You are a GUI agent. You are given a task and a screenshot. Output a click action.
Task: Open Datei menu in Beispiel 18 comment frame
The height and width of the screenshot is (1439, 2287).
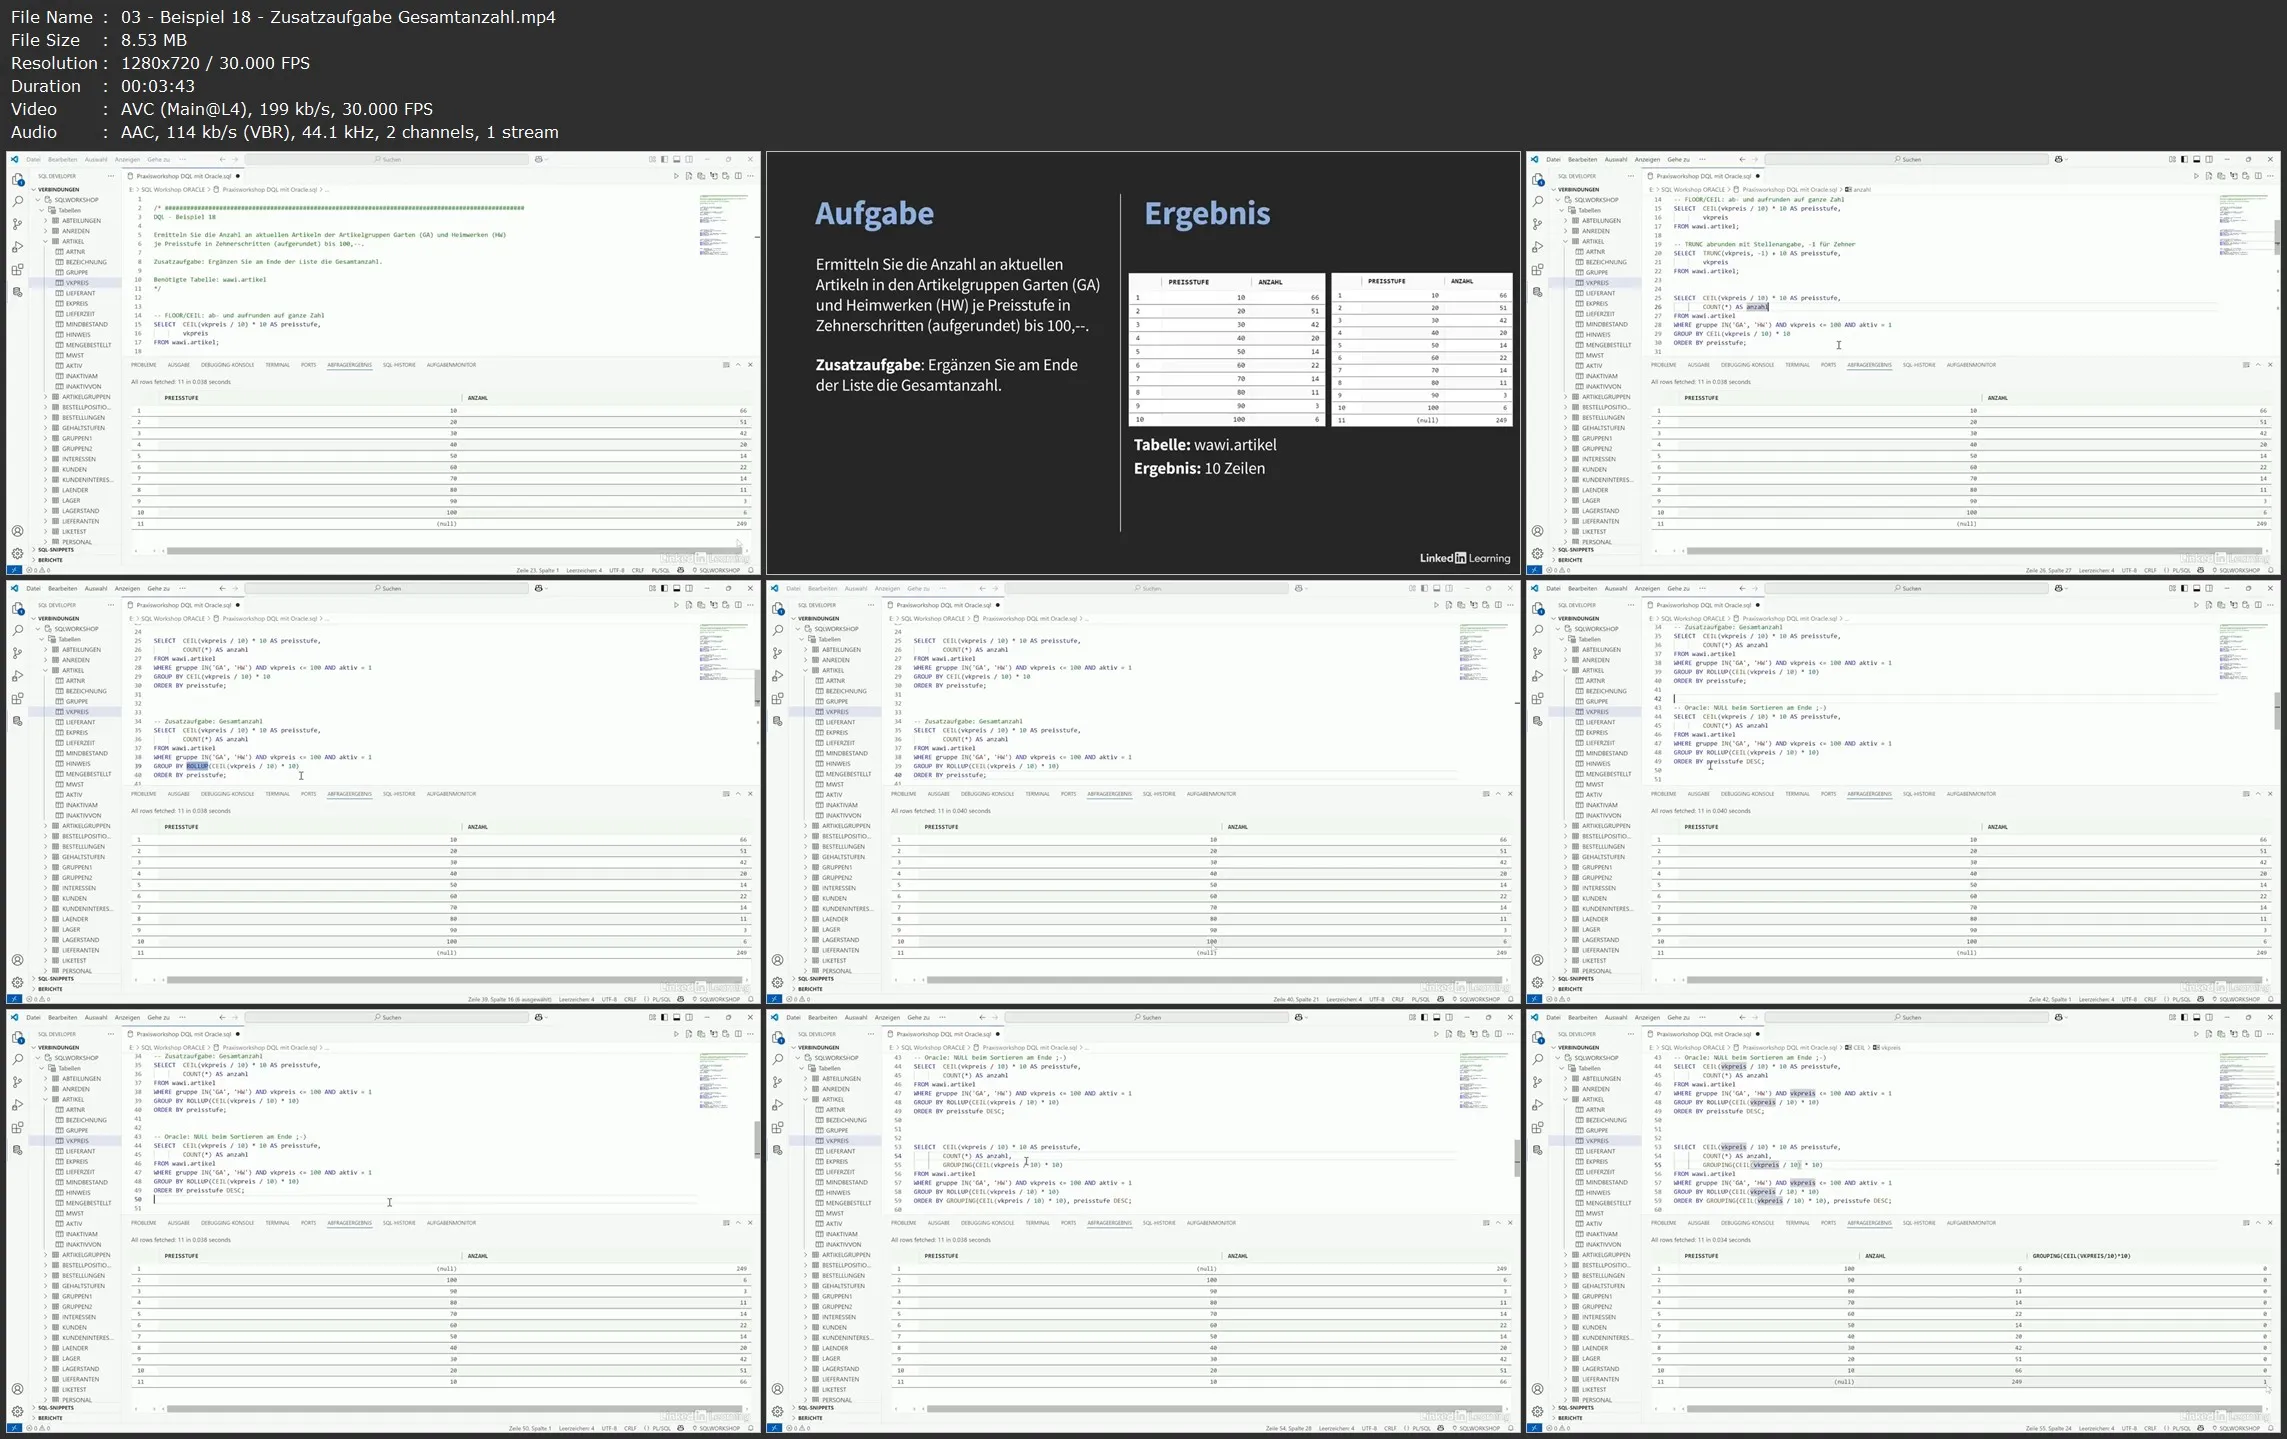33,159
